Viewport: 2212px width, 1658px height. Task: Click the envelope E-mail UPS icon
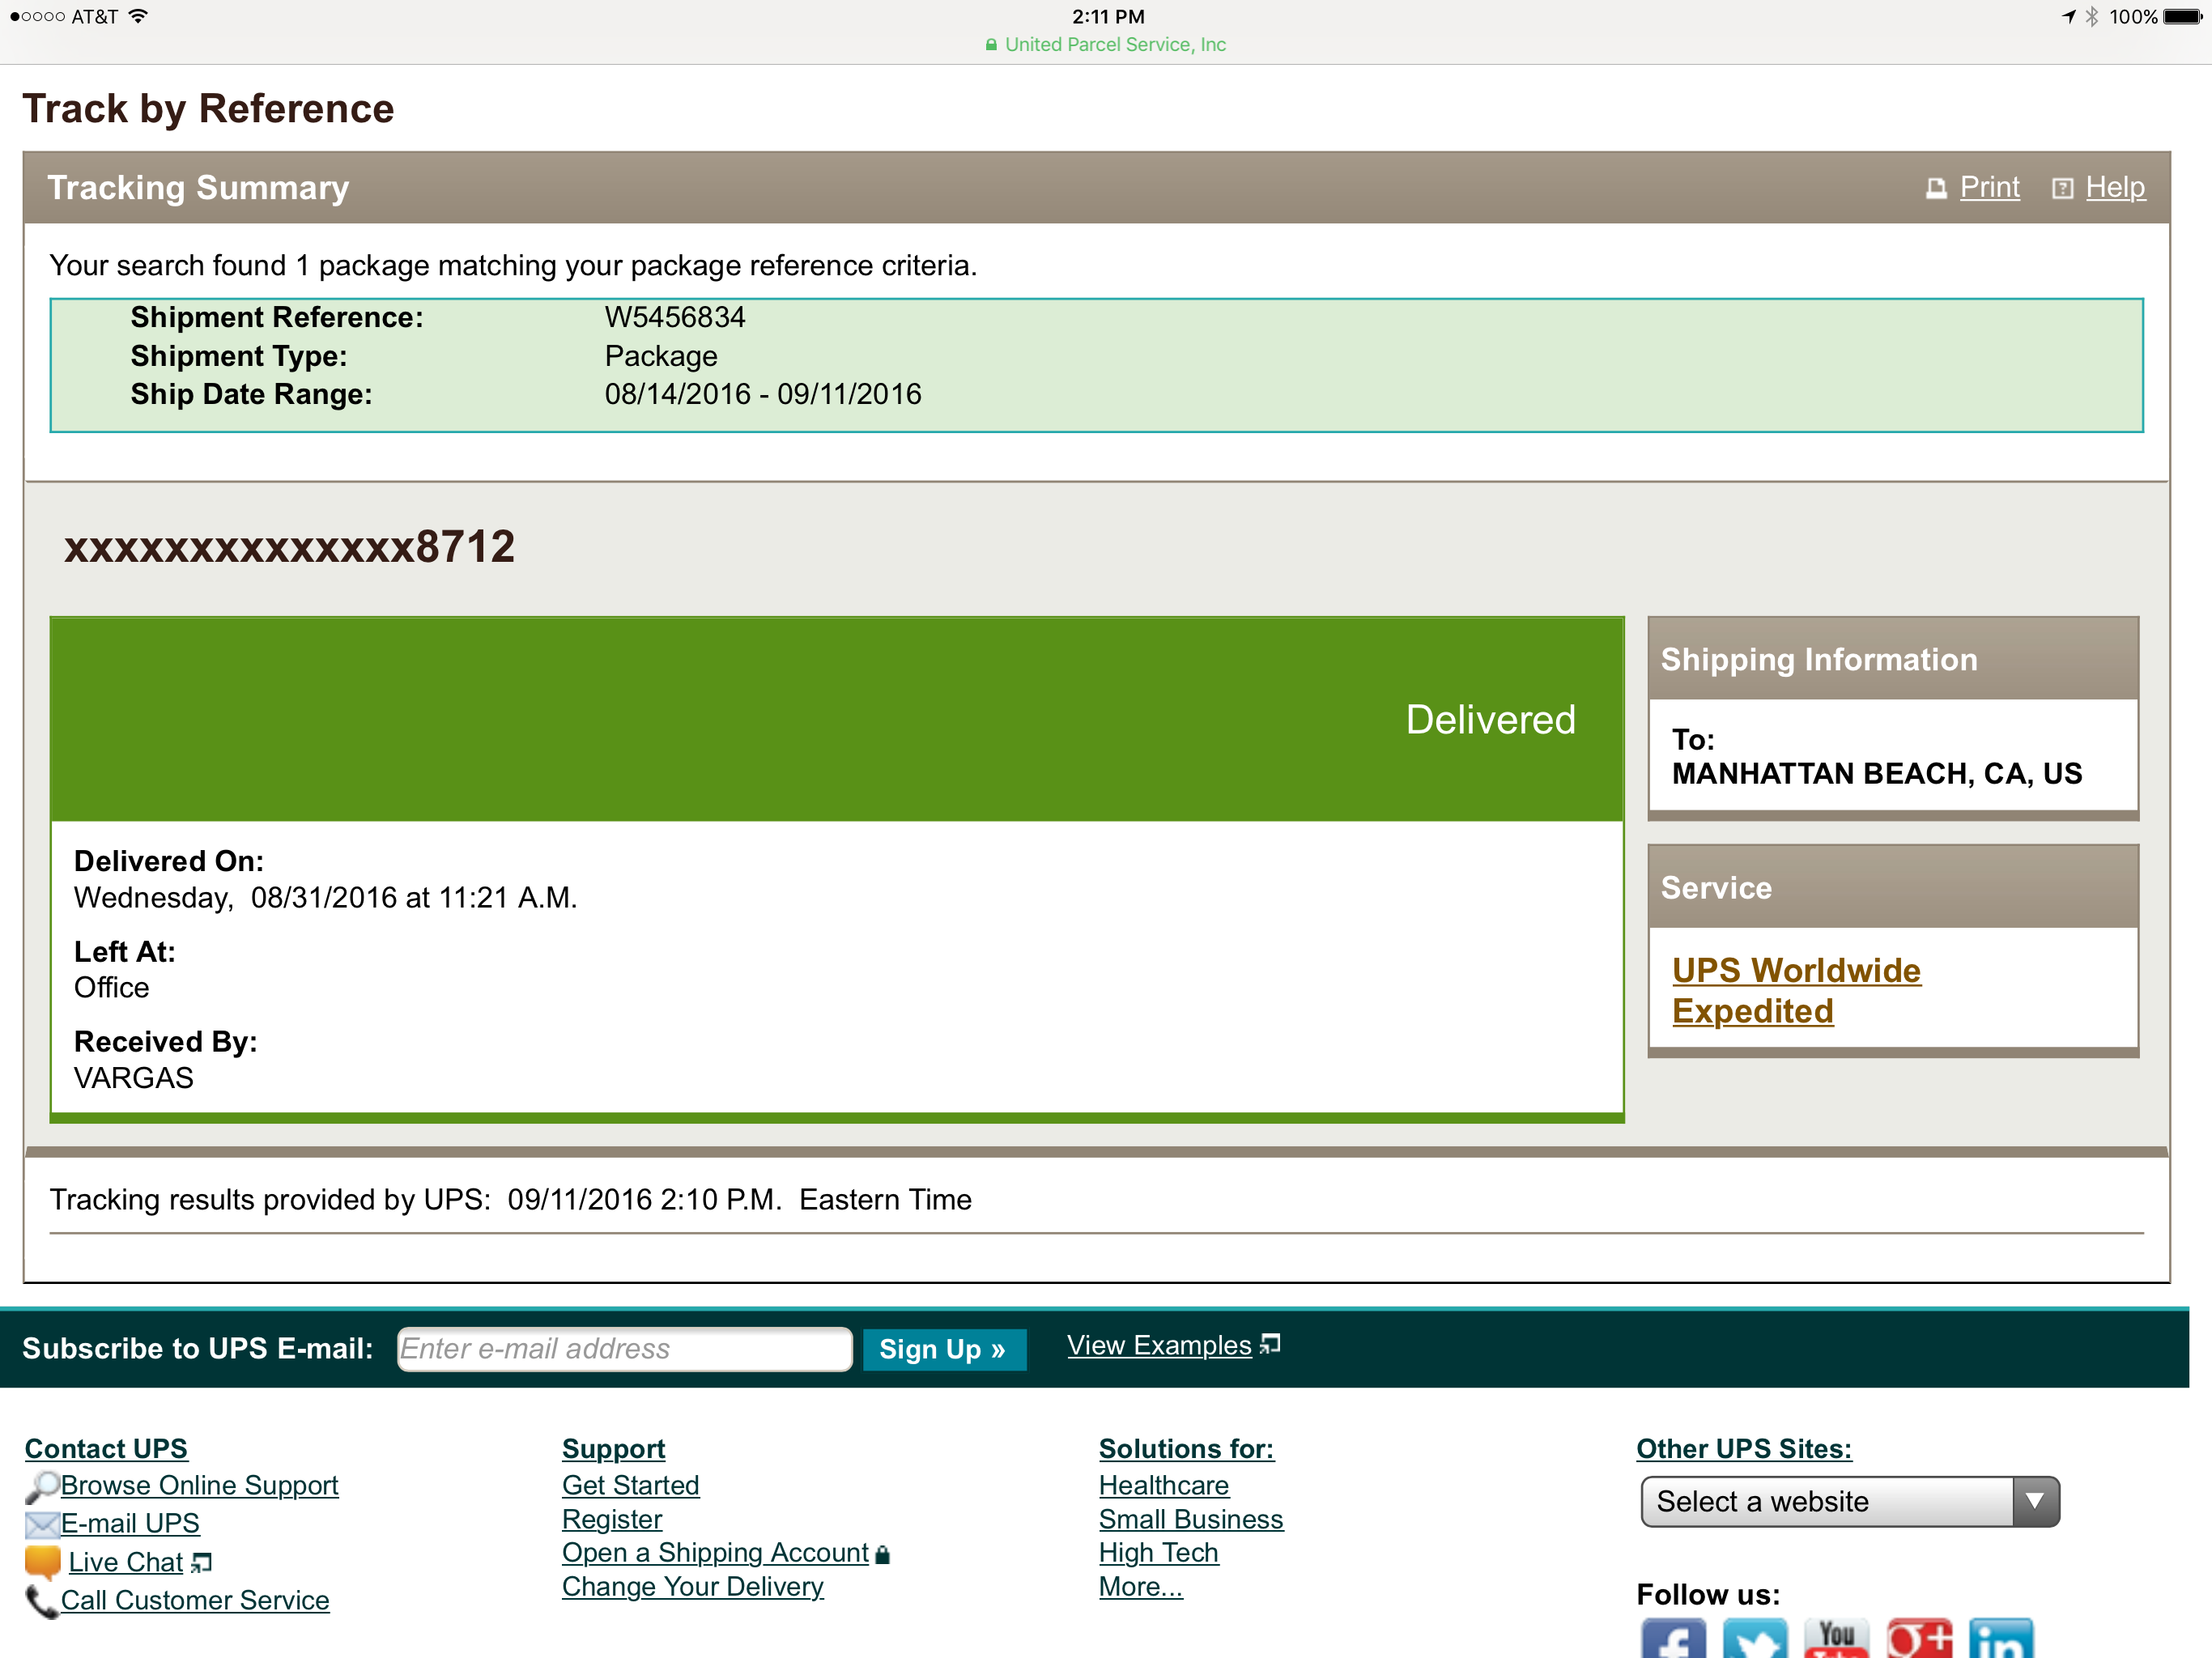(x=42, y=1524)
